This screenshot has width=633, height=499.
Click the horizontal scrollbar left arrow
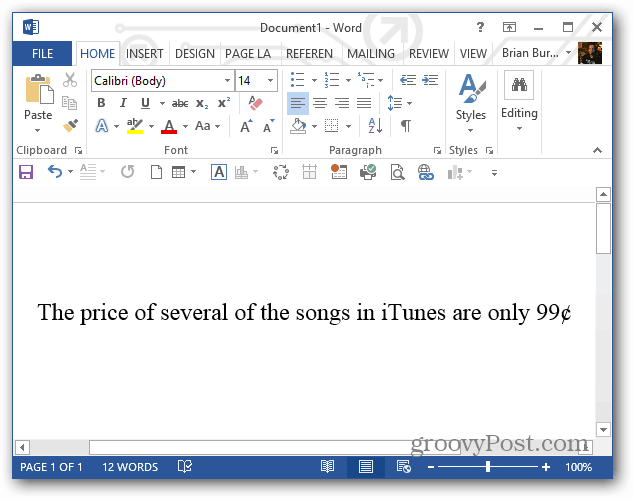click(22, 447)
